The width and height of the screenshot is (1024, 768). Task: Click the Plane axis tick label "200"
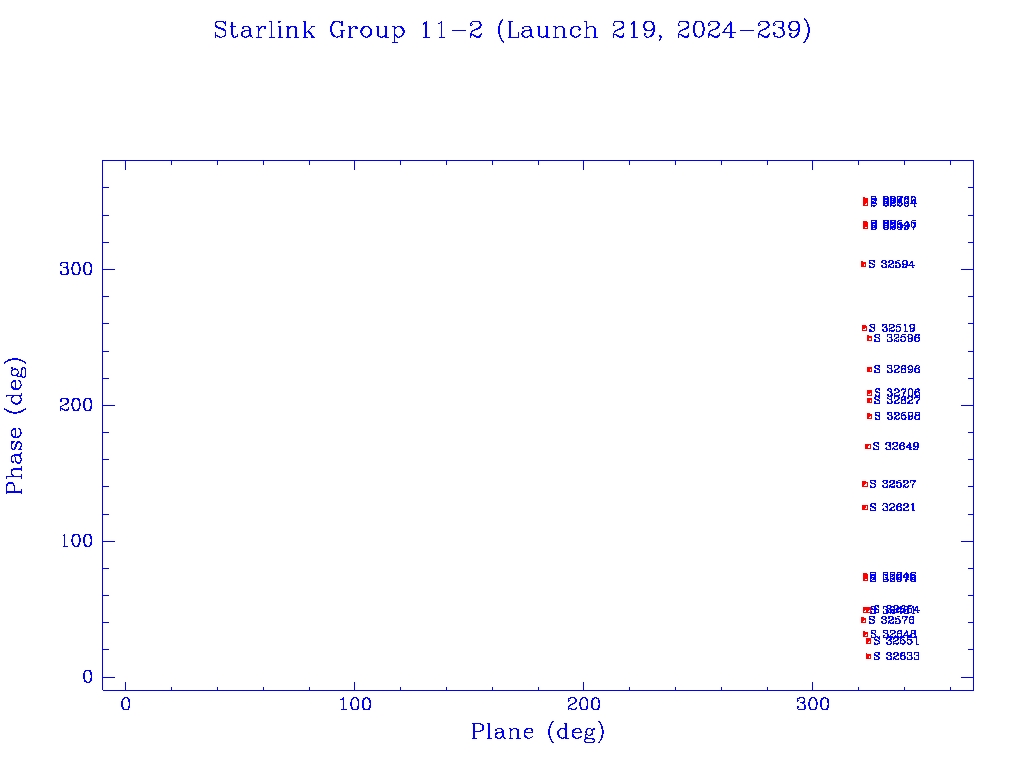(583, 705)
